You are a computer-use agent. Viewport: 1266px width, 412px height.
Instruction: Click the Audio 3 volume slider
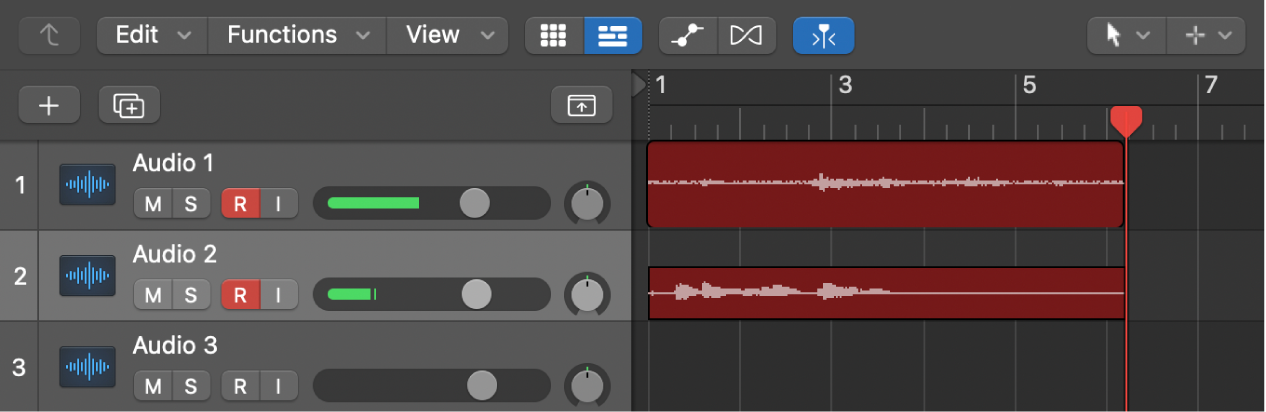point(432,385)
